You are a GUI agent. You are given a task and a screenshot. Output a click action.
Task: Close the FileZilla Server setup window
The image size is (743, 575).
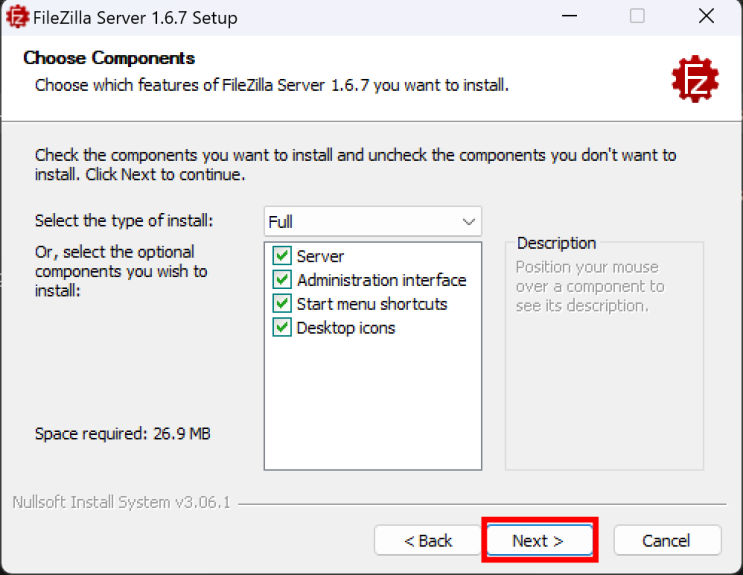click(x=706, y=17)
